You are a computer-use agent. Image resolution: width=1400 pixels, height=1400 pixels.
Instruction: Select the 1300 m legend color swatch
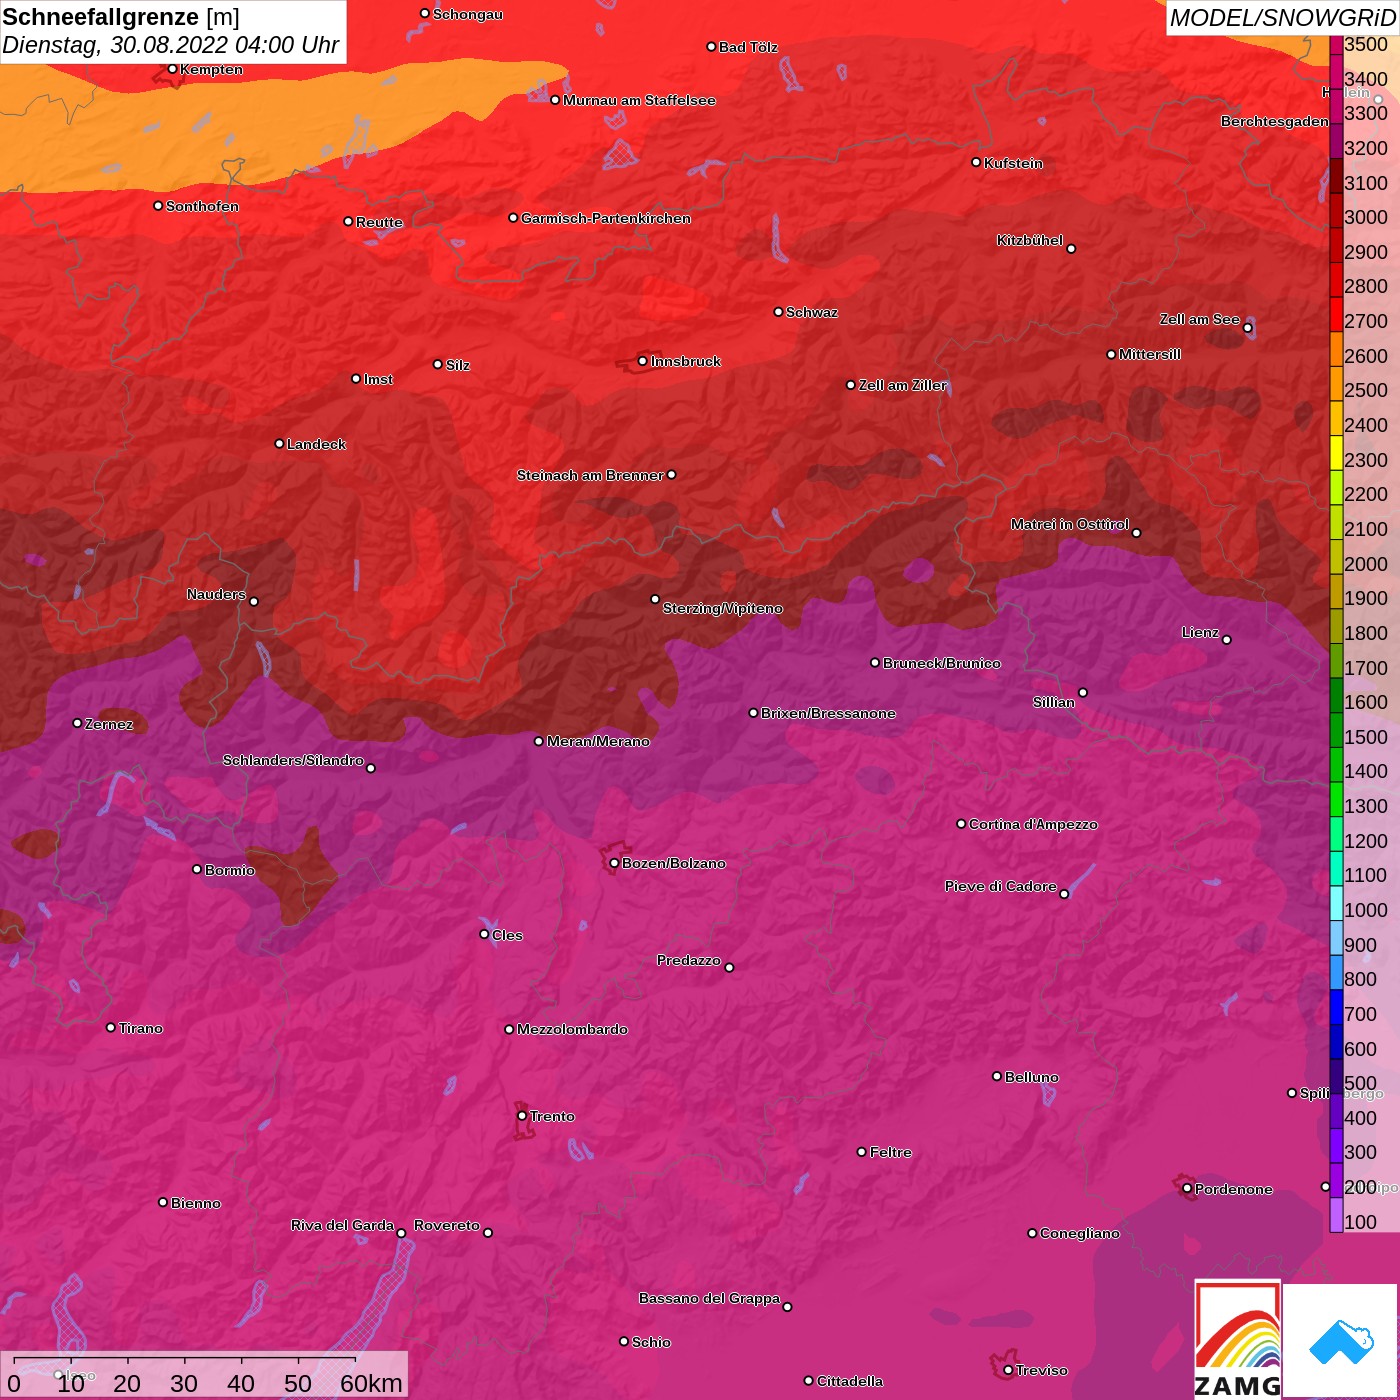1336,800
